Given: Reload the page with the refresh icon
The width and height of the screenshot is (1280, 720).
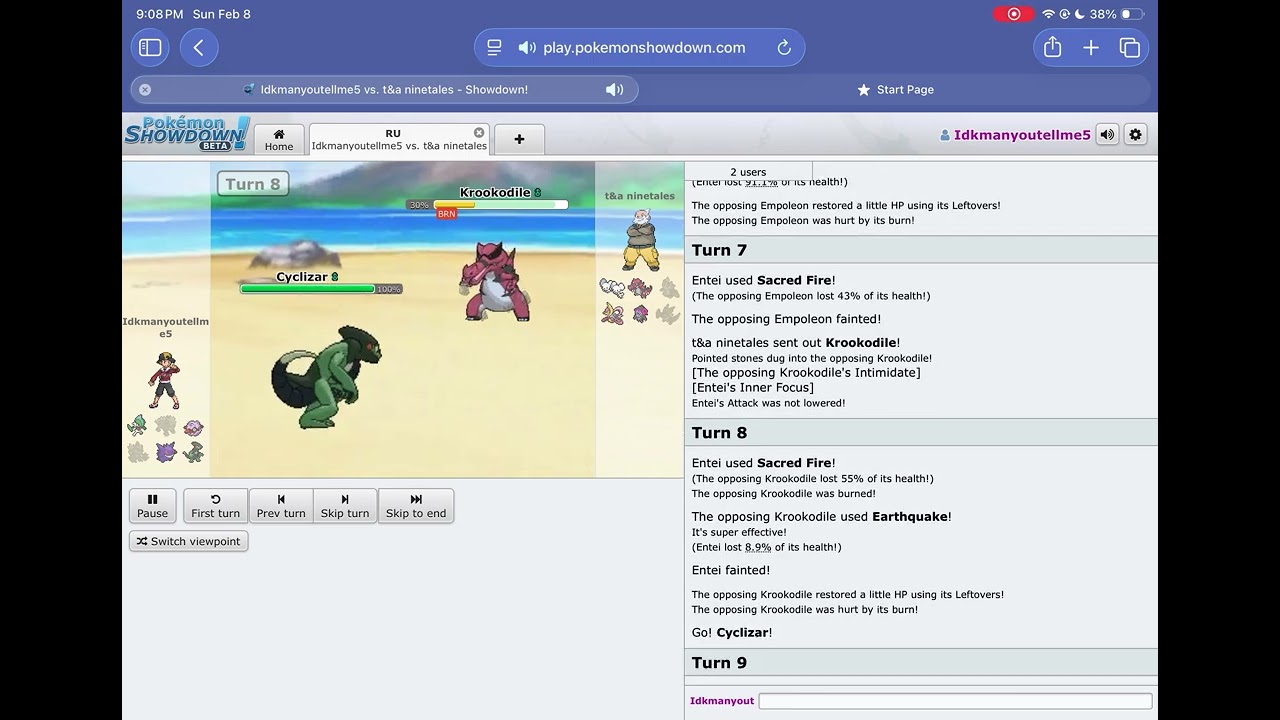Looking at the screenshot, I should pos(784,47).
